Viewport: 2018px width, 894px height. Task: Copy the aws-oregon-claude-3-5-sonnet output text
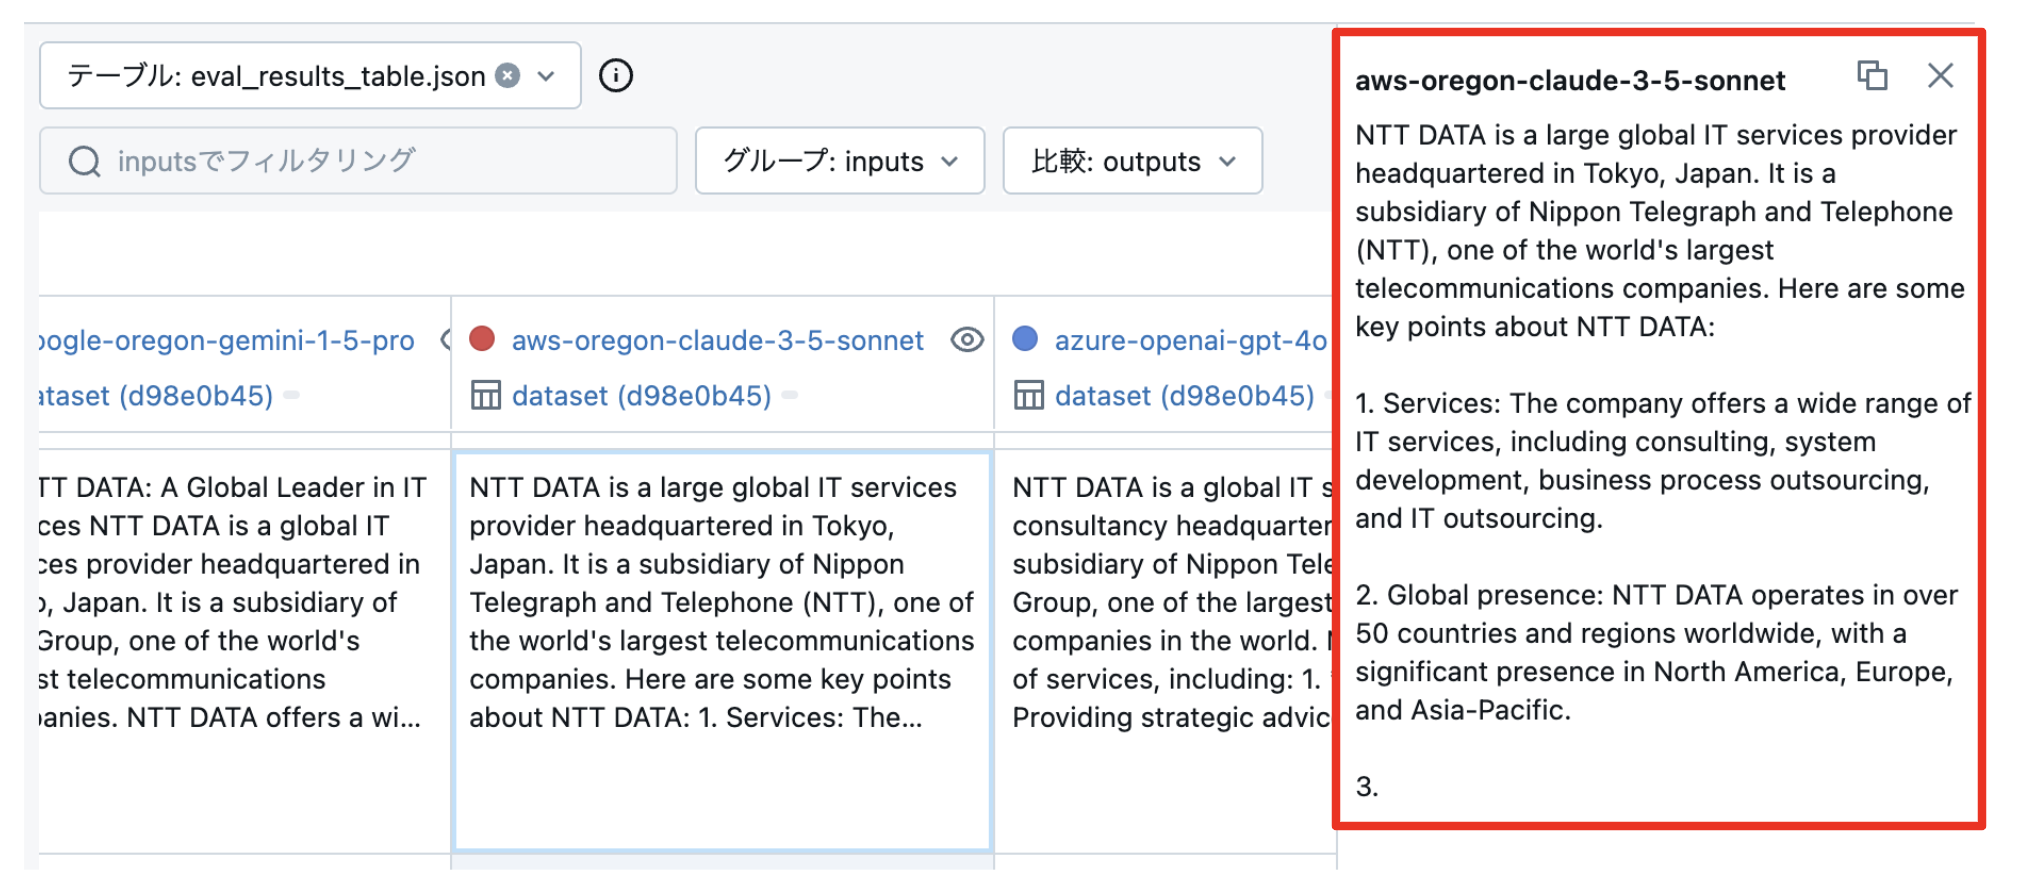point(1872,76)
